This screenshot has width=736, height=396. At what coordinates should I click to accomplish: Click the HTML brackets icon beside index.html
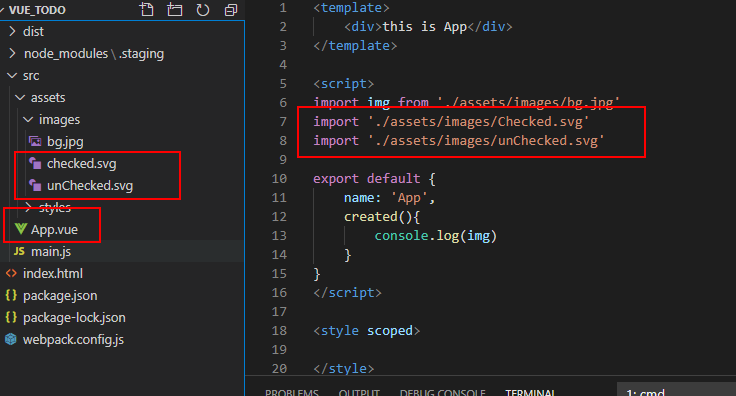click(x=11, y=273)
